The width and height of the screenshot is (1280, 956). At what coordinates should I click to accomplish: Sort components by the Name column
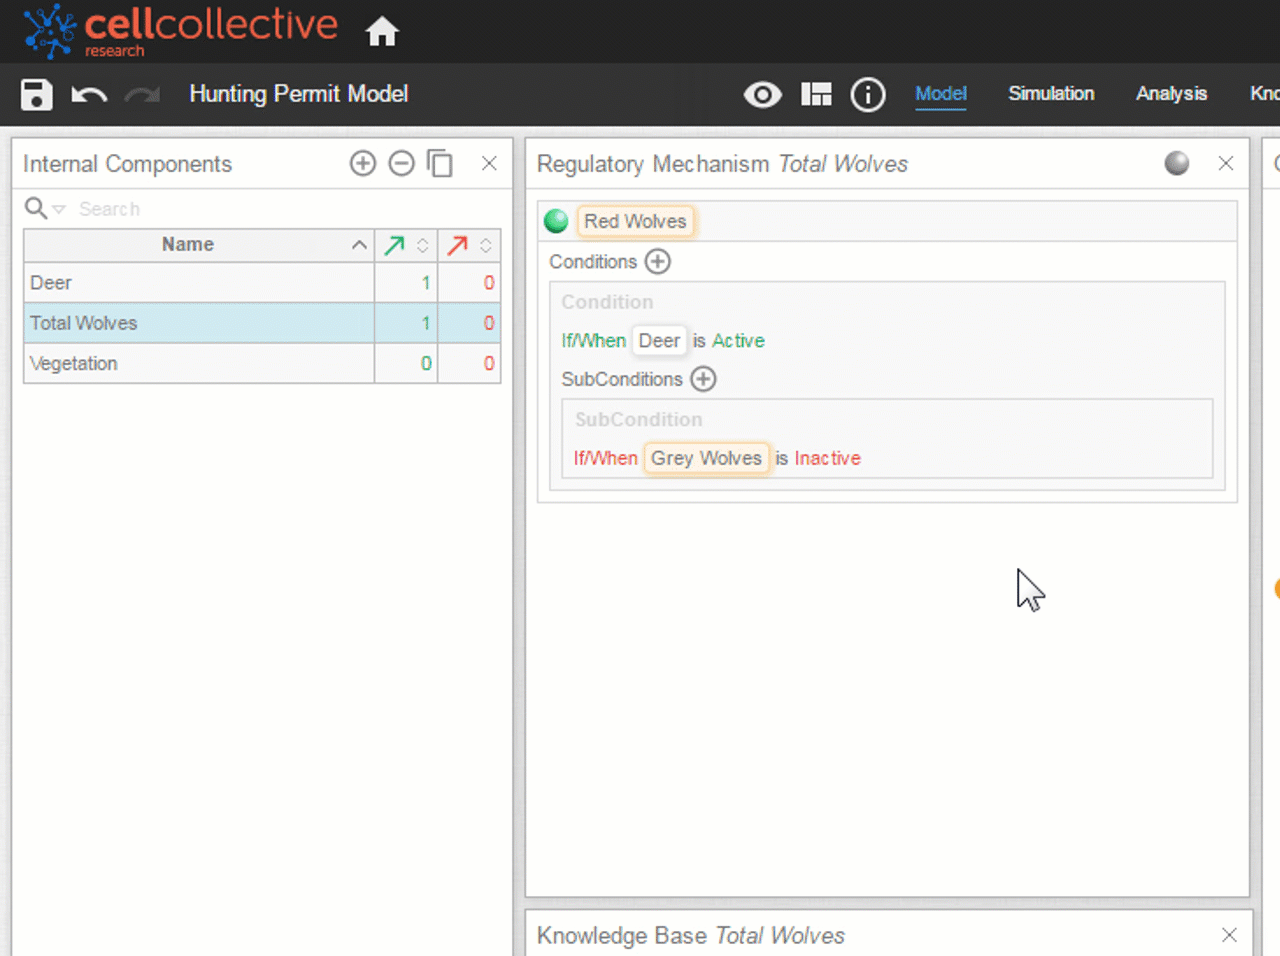click(198, 245)
